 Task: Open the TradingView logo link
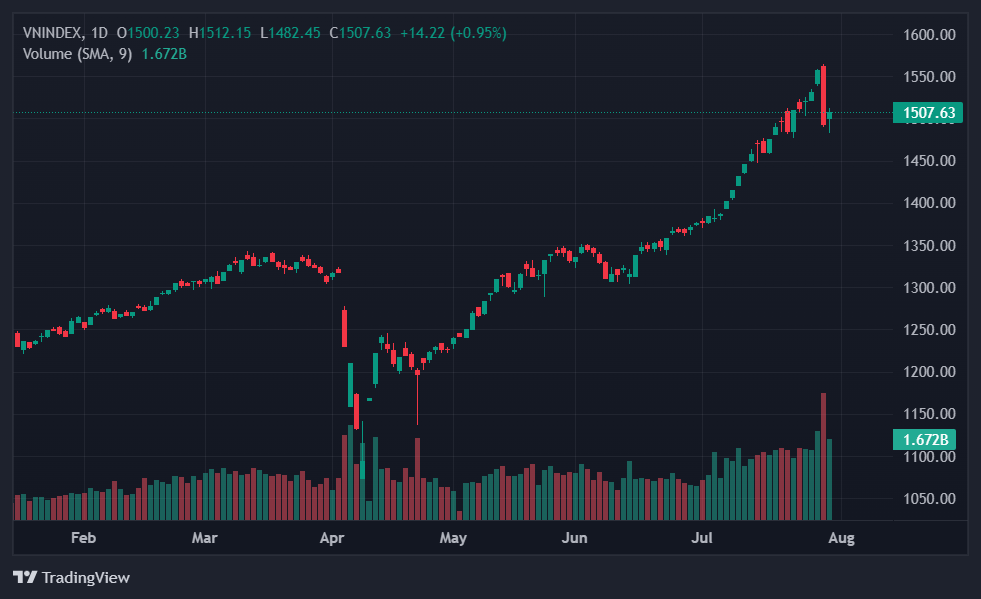click(x=71, y=577)
